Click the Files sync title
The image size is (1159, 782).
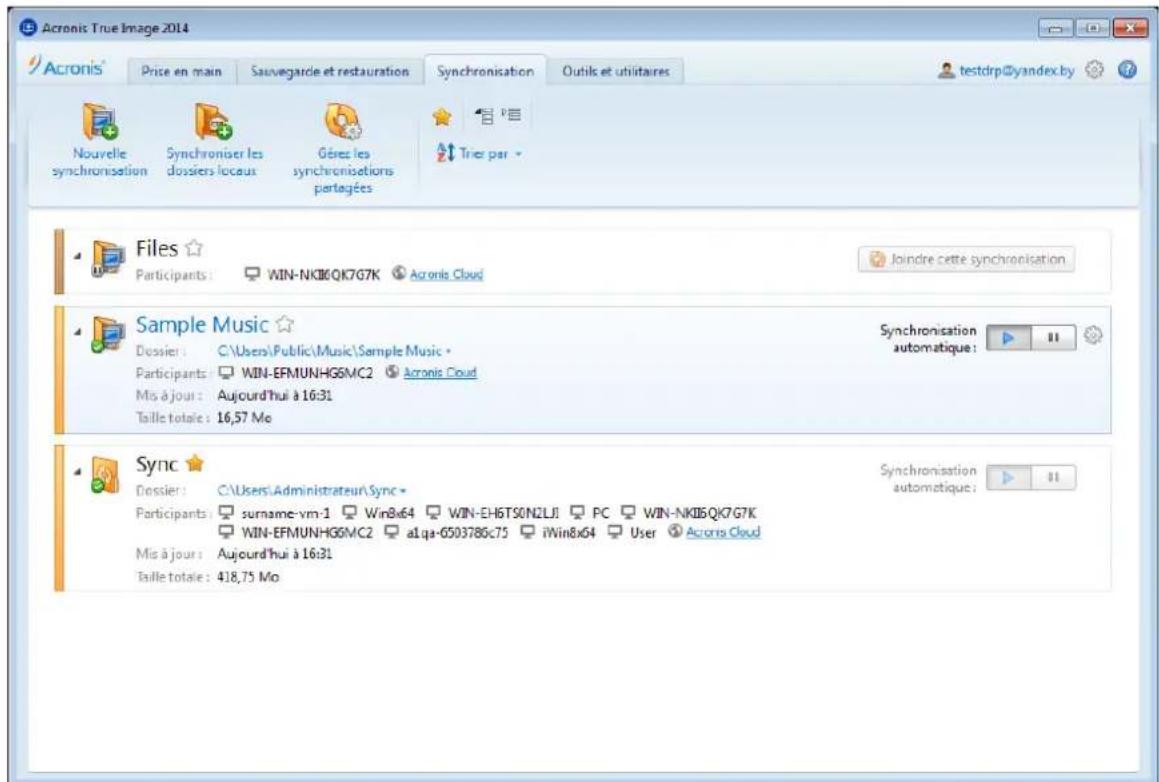point(157,248)
